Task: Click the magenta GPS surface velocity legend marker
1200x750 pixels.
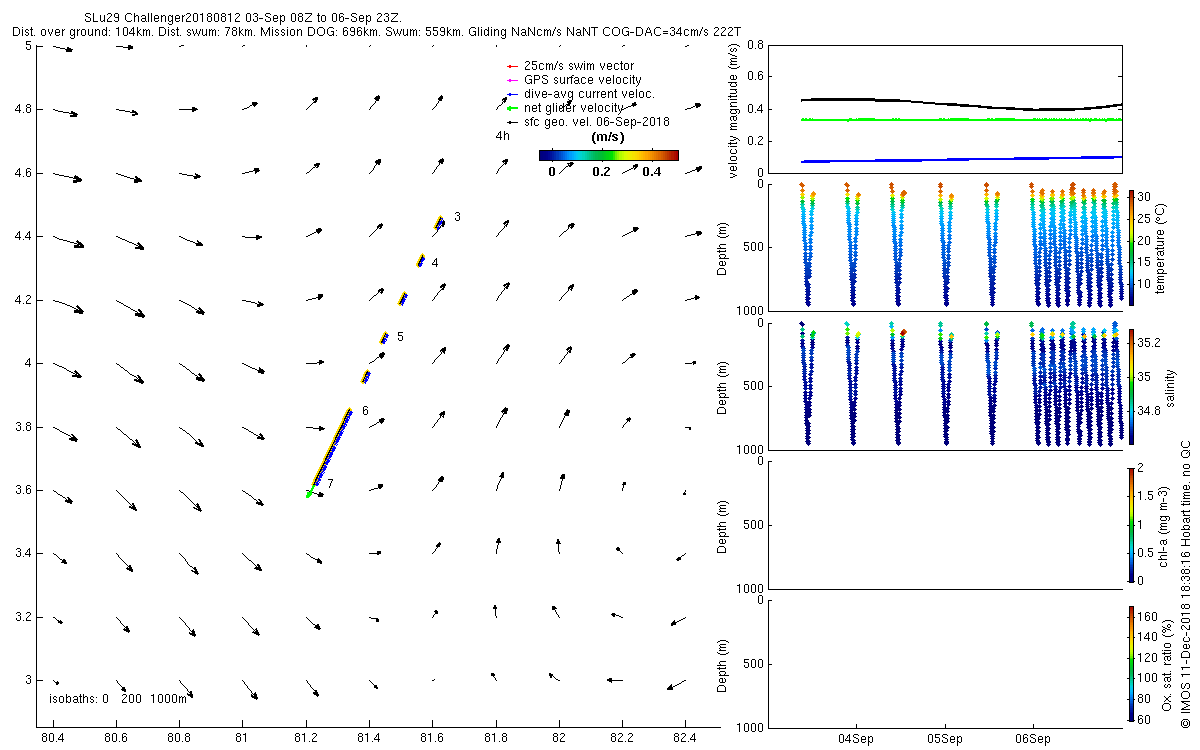Action: (511, 80)
